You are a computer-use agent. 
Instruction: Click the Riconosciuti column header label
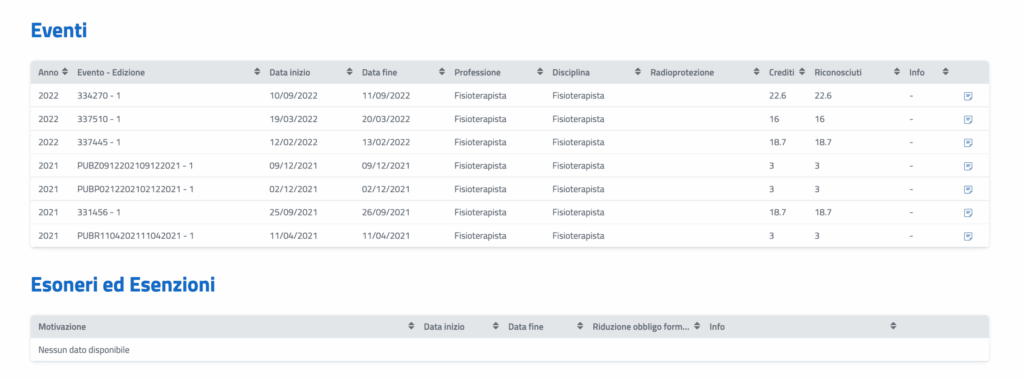(838, 72)
